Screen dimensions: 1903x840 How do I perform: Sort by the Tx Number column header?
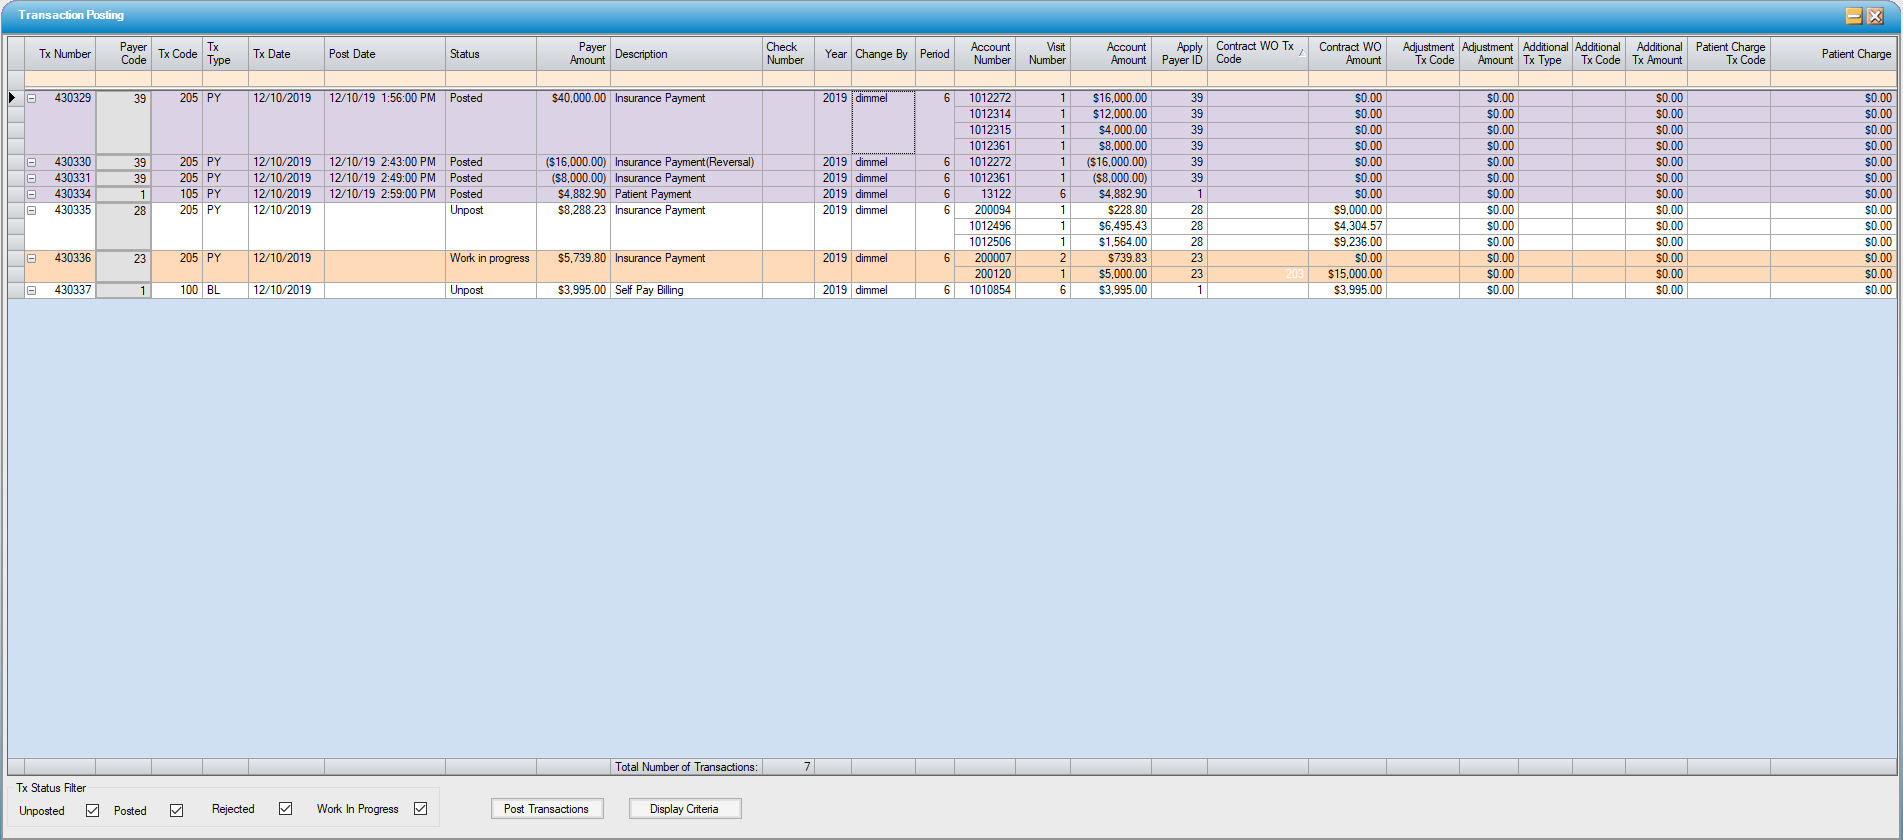pos(64,54)
